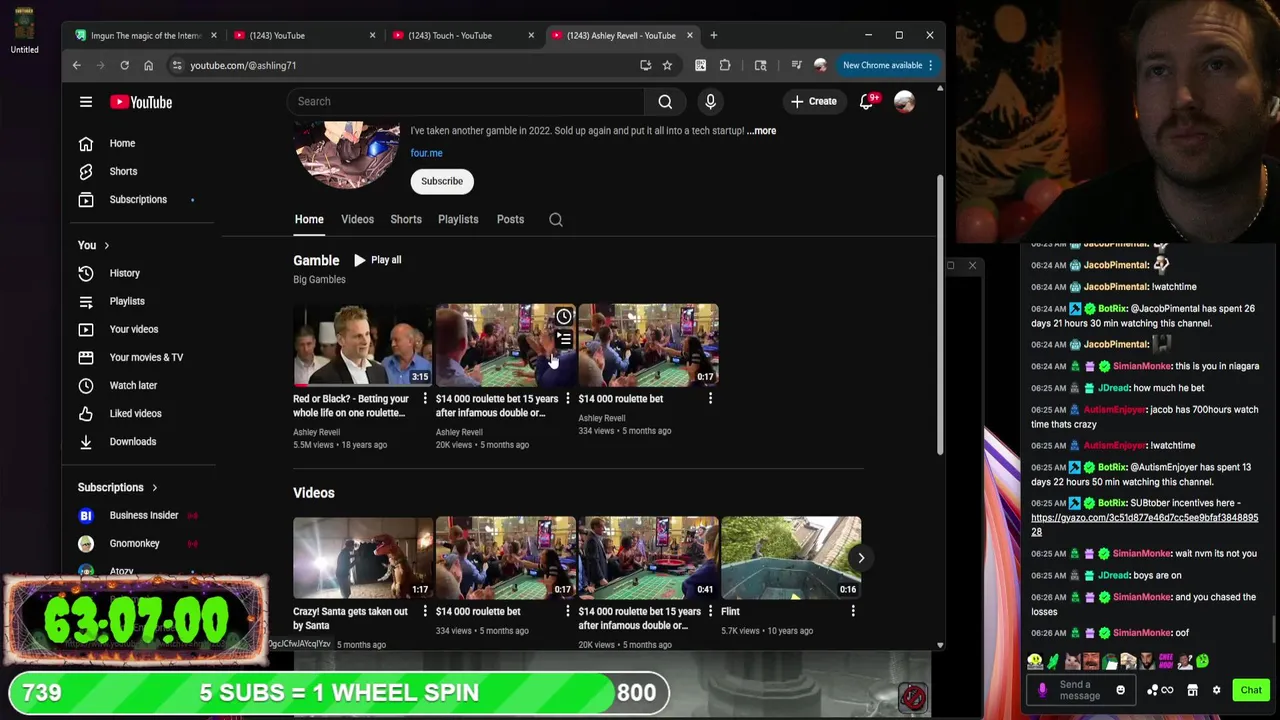The image size is (1280, 720).
Task: Close the Imgur tab
Action: pyautogui.click(x=213, y=35)
